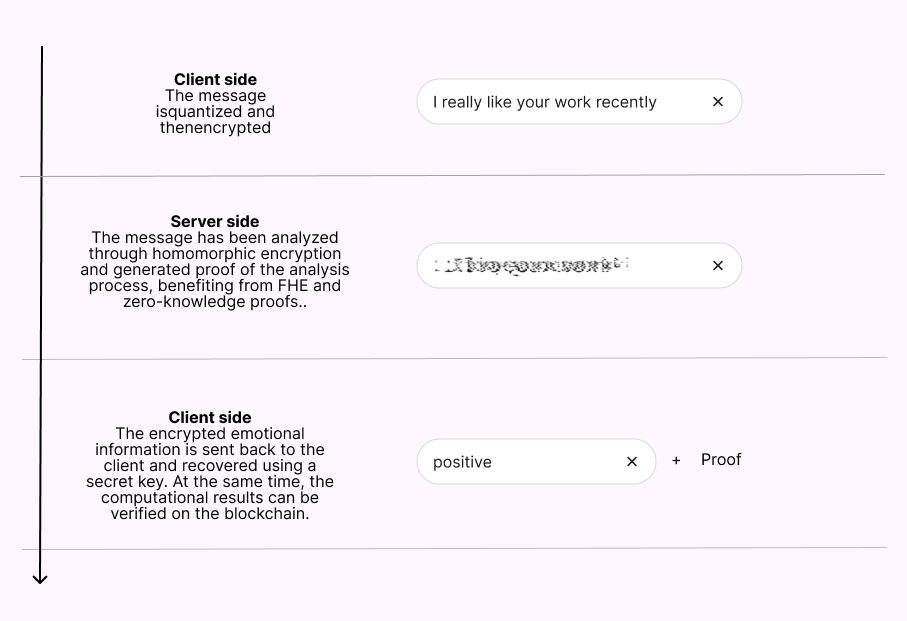Clear the 'I really like your work recently' field
Image resolution: width=907 pixels, height=621 pixels.
pyautogui.click(x=718, y=102)
